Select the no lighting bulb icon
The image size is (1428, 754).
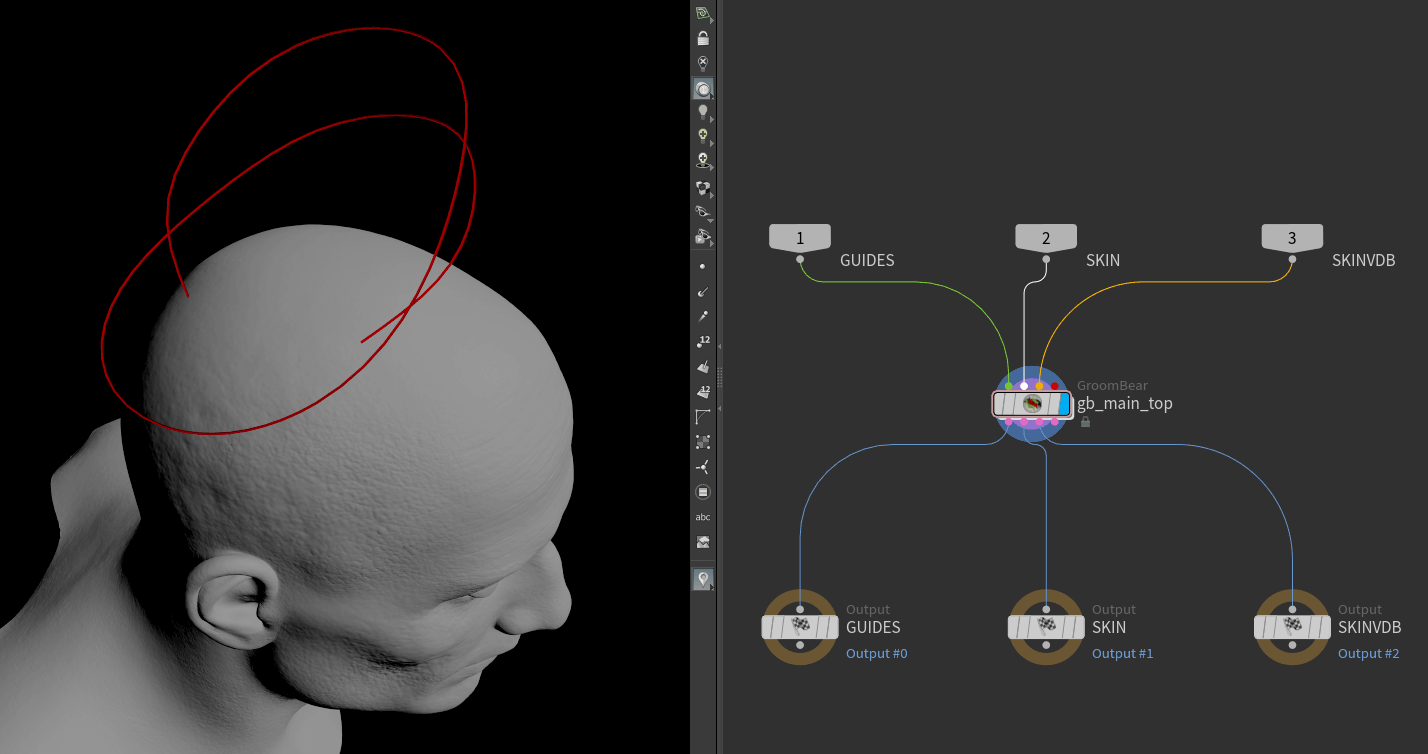click(703, 63)
